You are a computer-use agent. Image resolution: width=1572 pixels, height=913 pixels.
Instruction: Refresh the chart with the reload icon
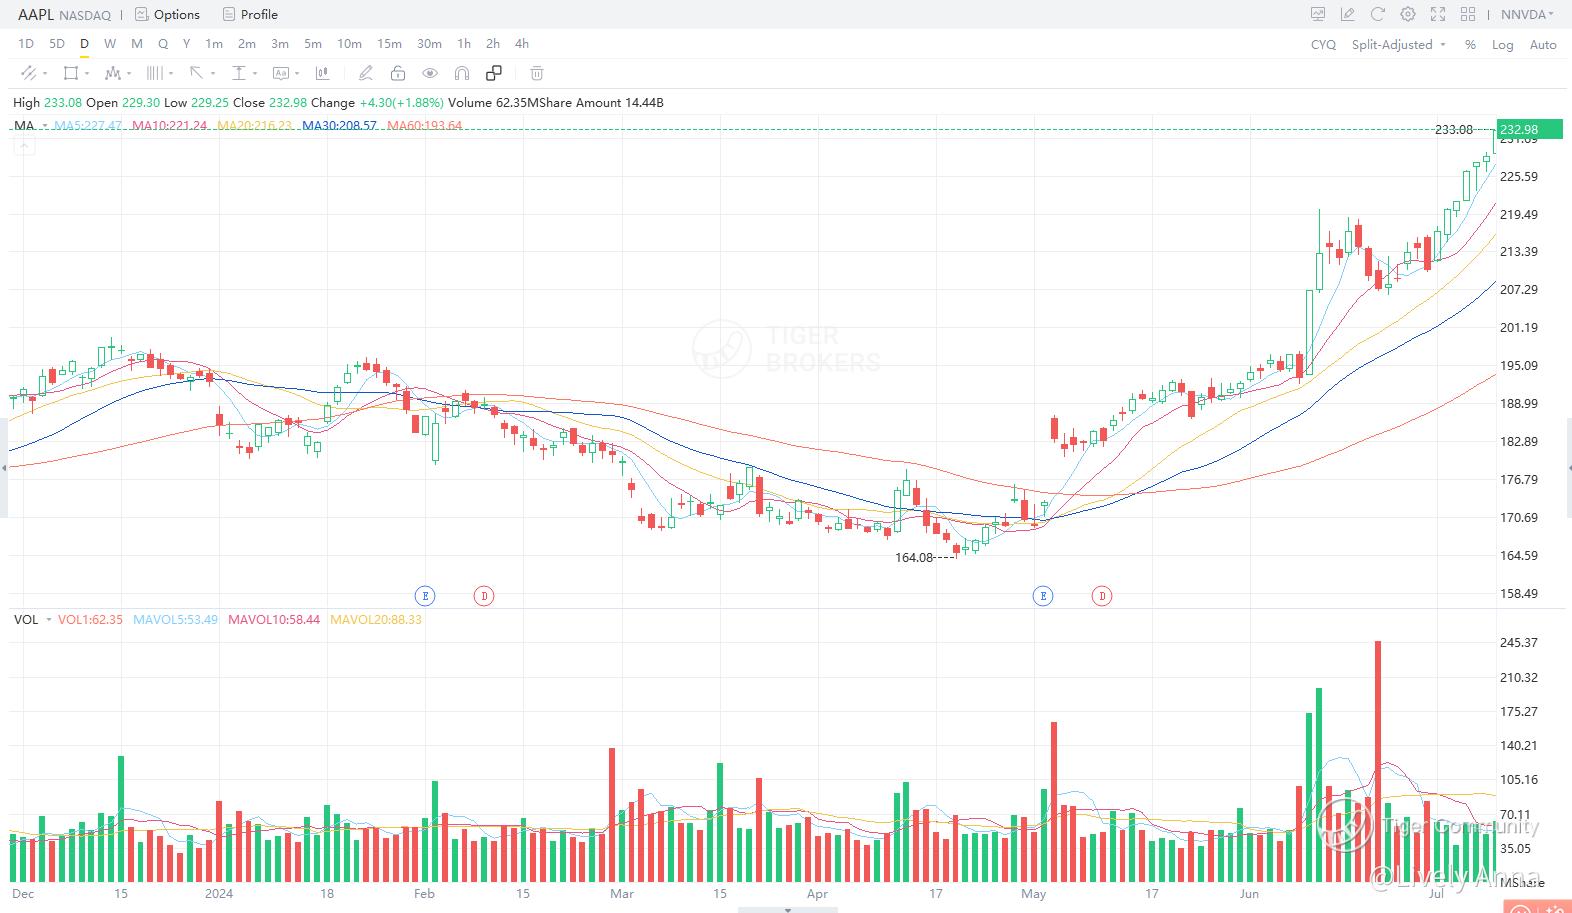(1378, 14)
